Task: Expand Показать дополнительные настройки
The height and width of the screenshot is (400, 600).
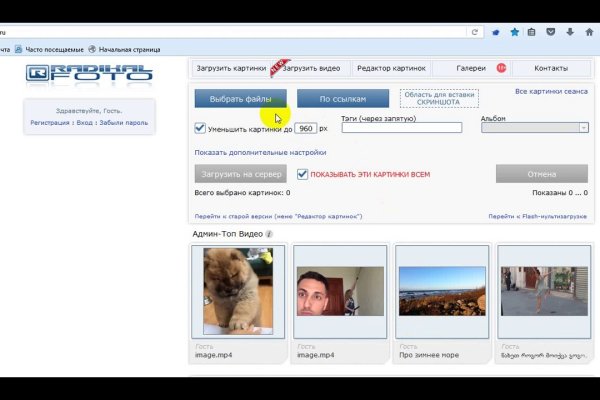Action: point(260,153)
